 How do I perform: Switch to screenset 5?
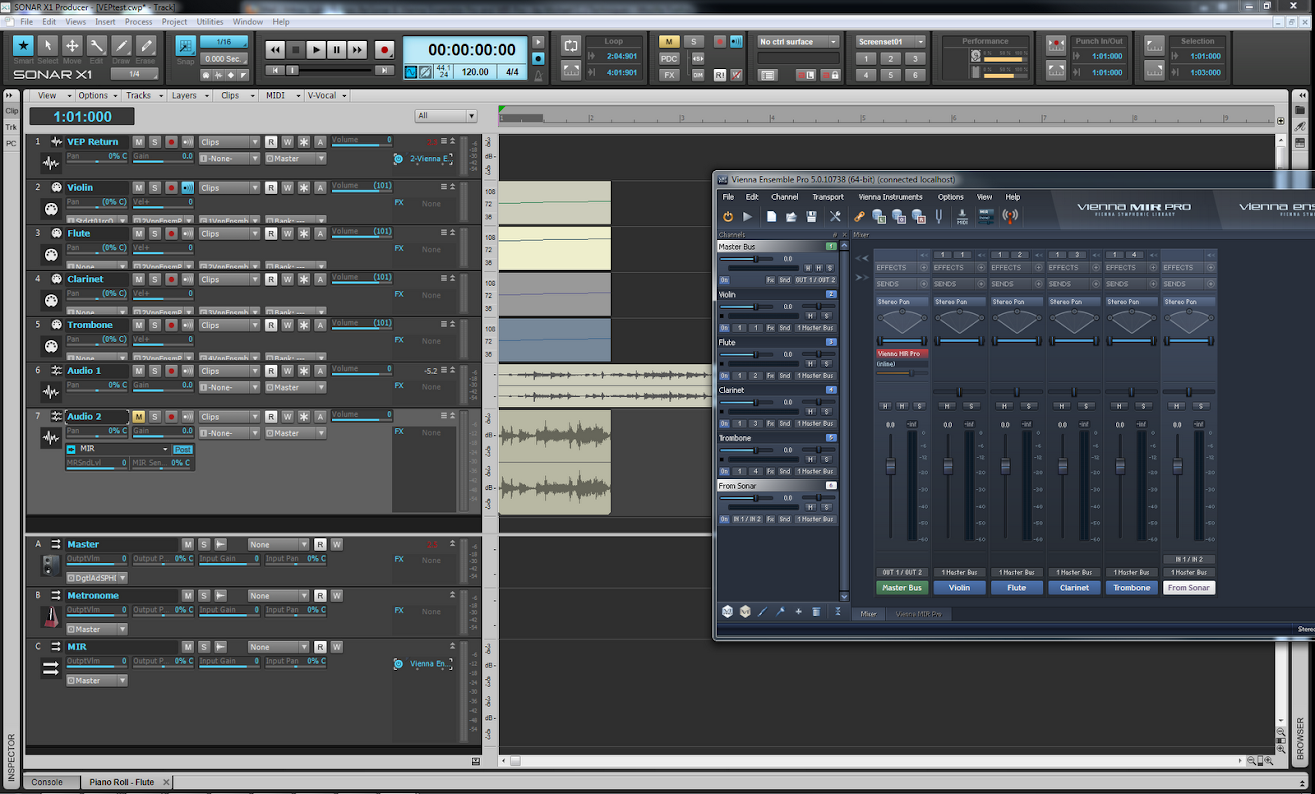click(890, 75)
